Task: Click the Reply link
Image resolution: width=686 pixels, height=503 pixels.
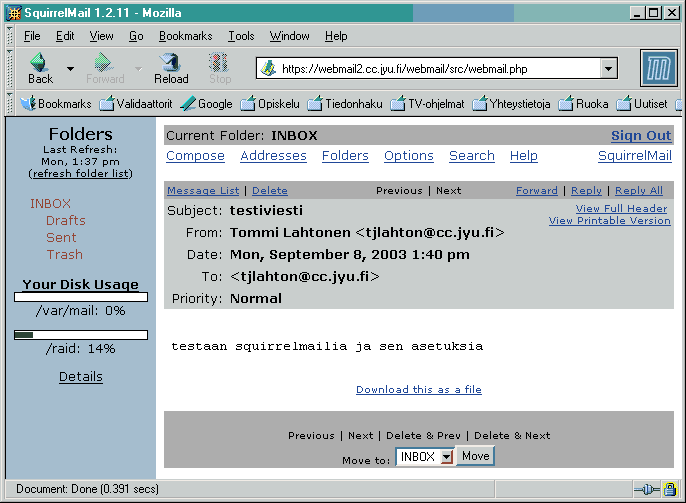Action: [x=587, y=191]
